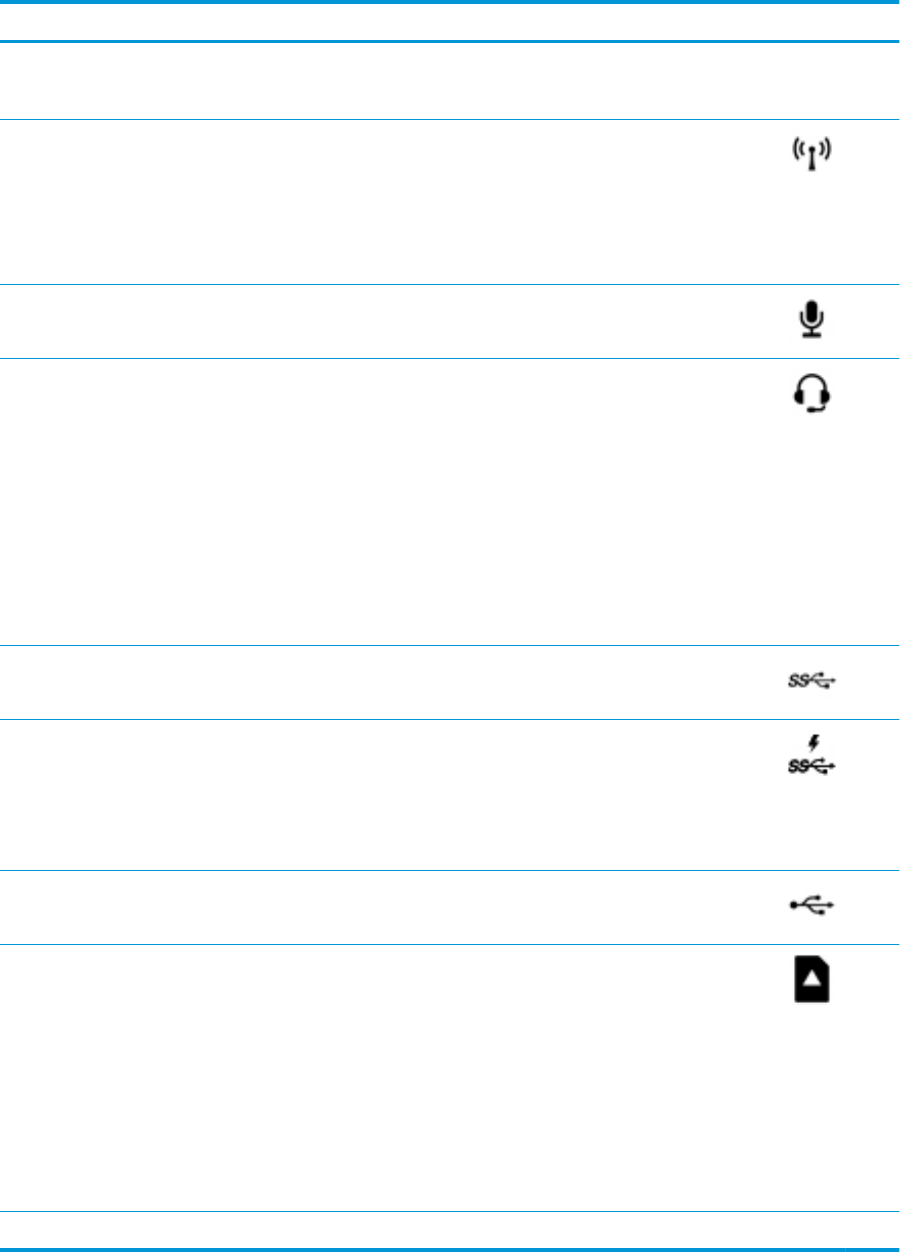900x1252 pixels.
Task: Select the microphone icon
Action: pos(812,320)
